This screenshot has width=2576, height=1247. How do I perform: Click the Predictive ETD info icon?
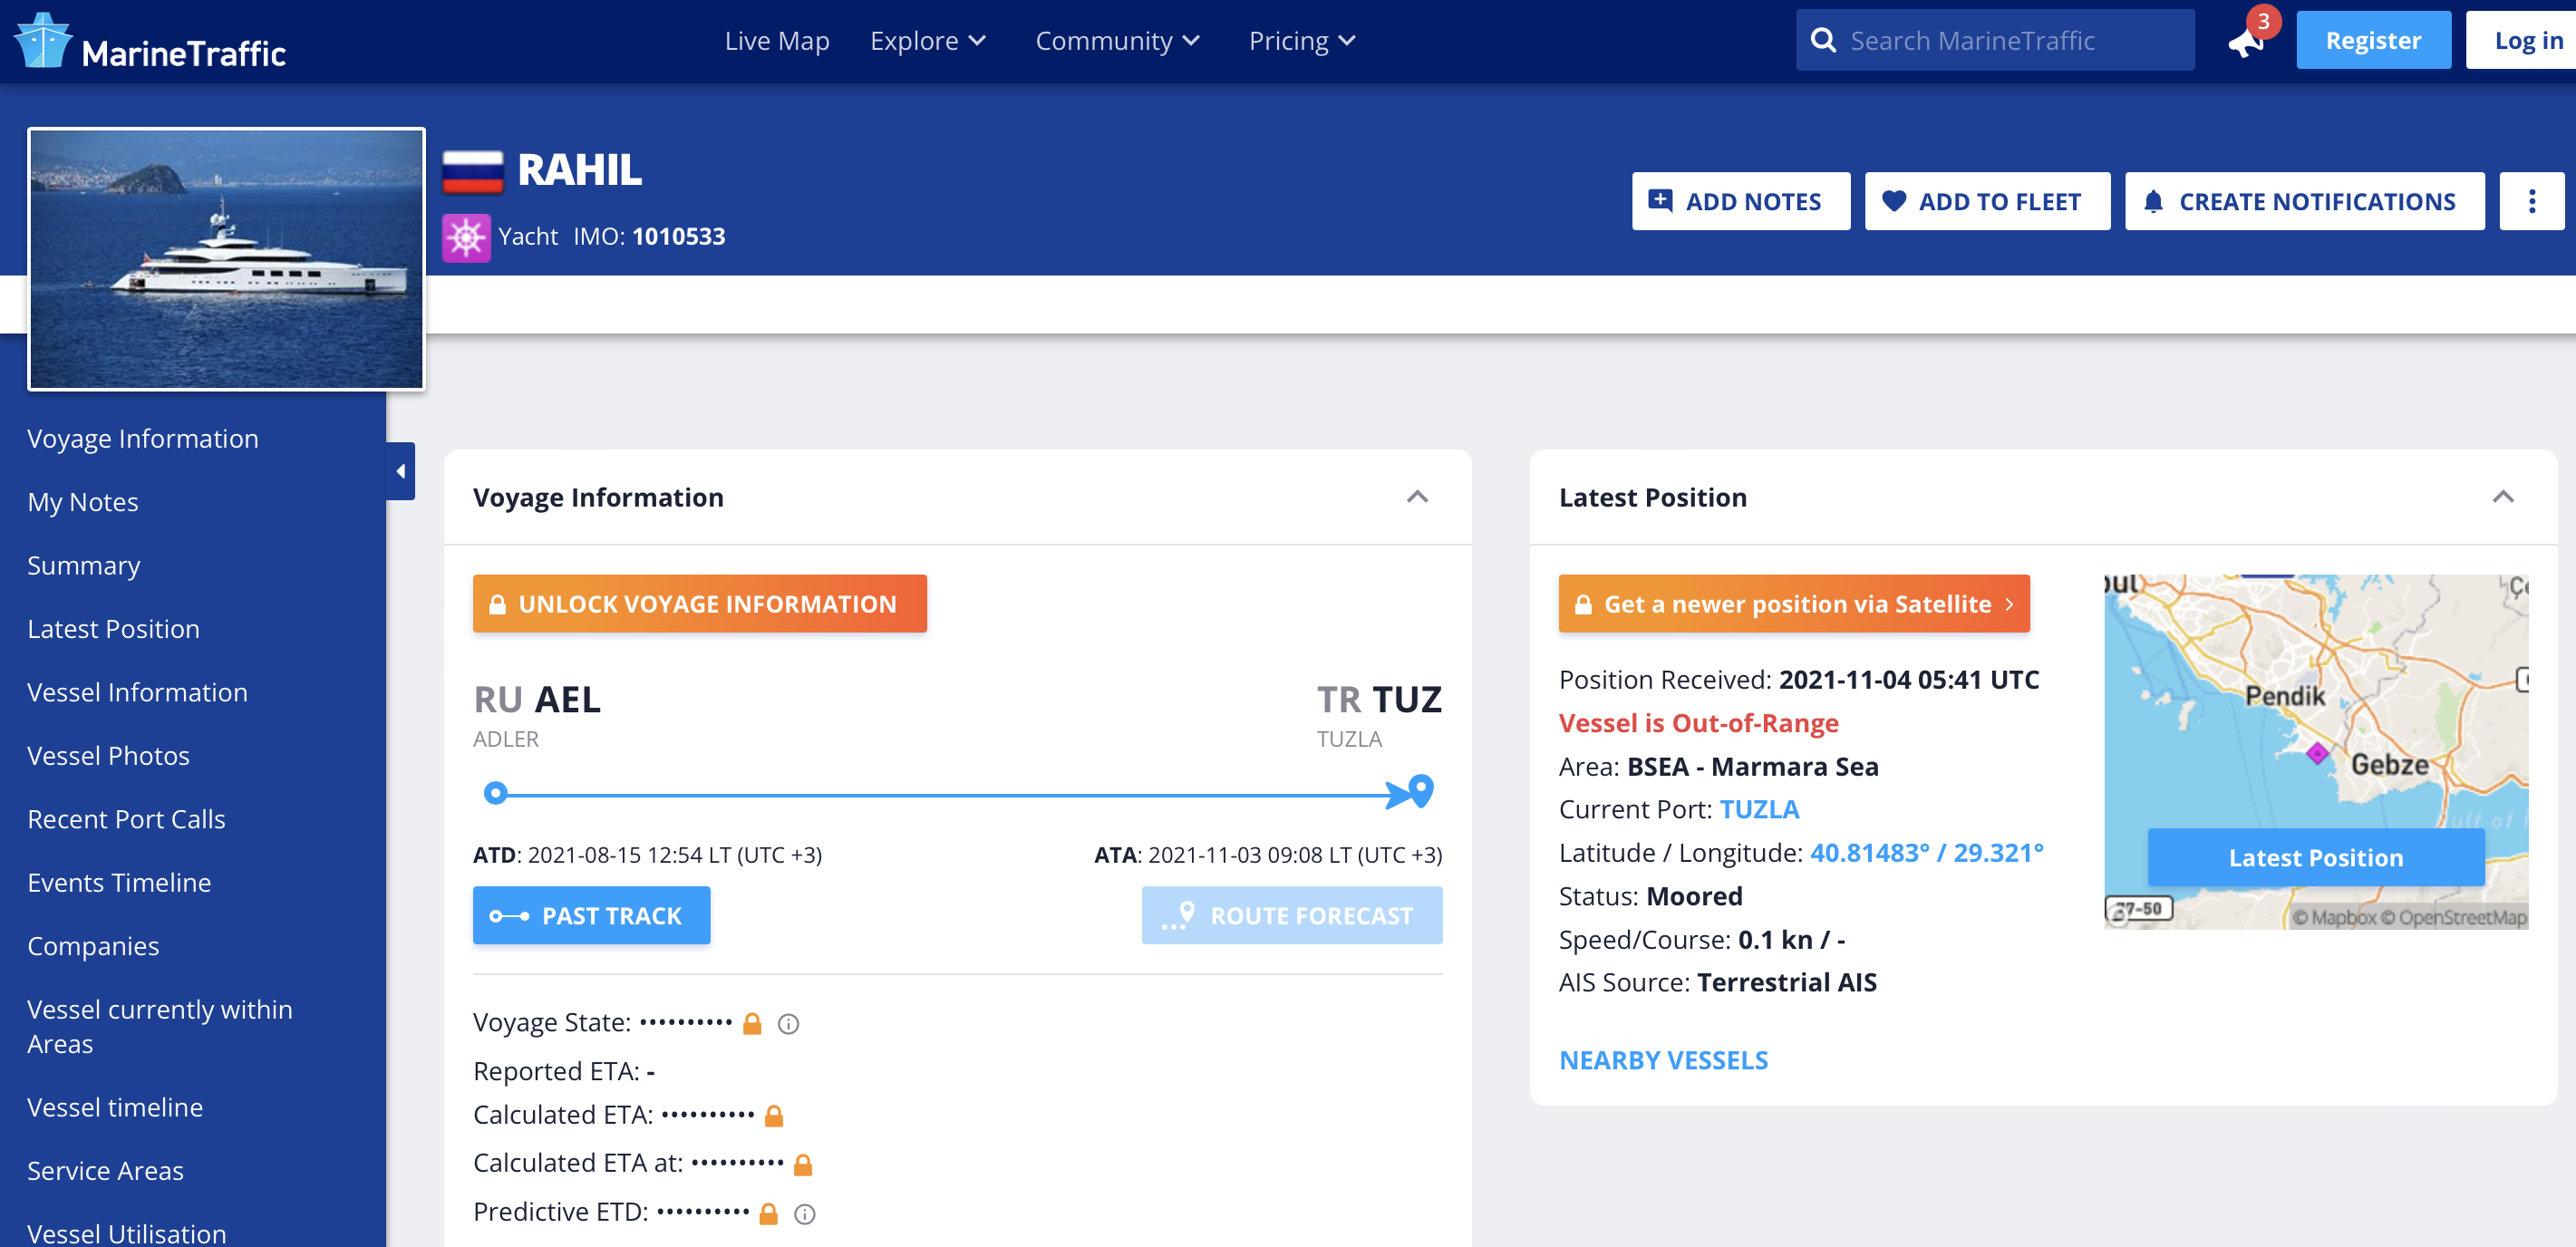coord(804,1213)
